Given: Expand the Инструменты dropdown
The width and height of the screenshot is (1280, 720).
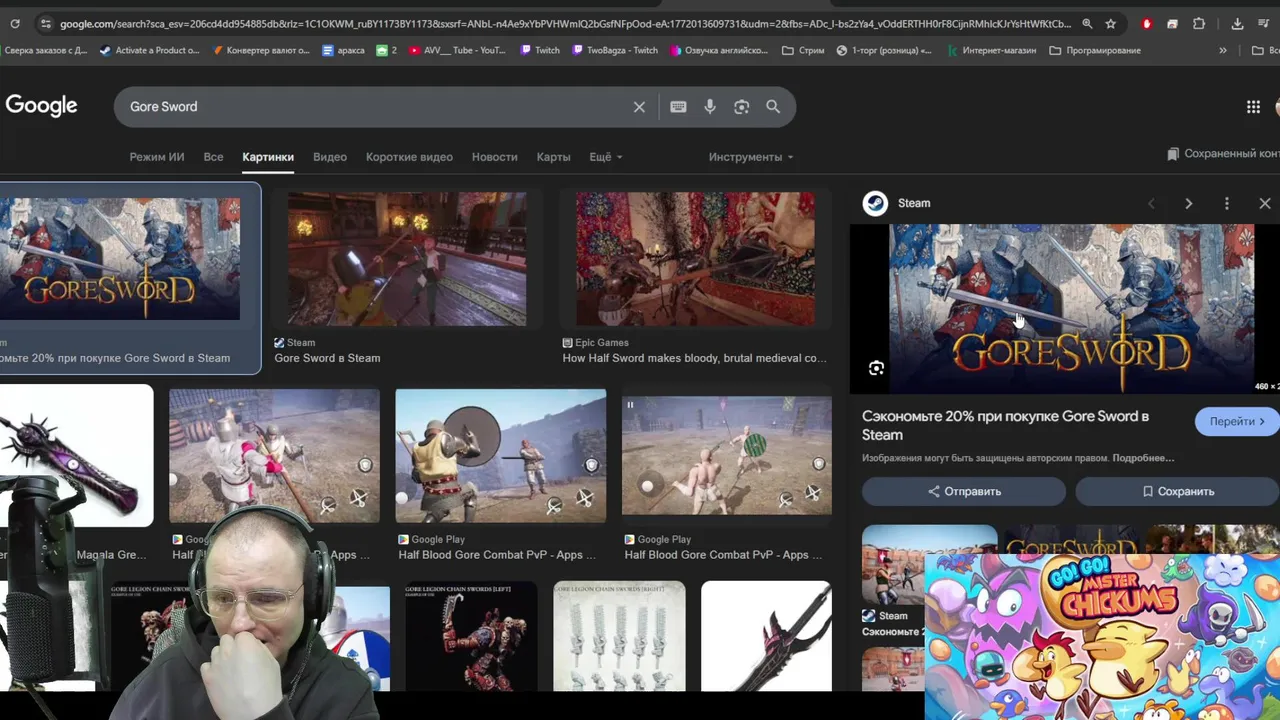Looking at the screenshot, I should [x=750, y=157].
